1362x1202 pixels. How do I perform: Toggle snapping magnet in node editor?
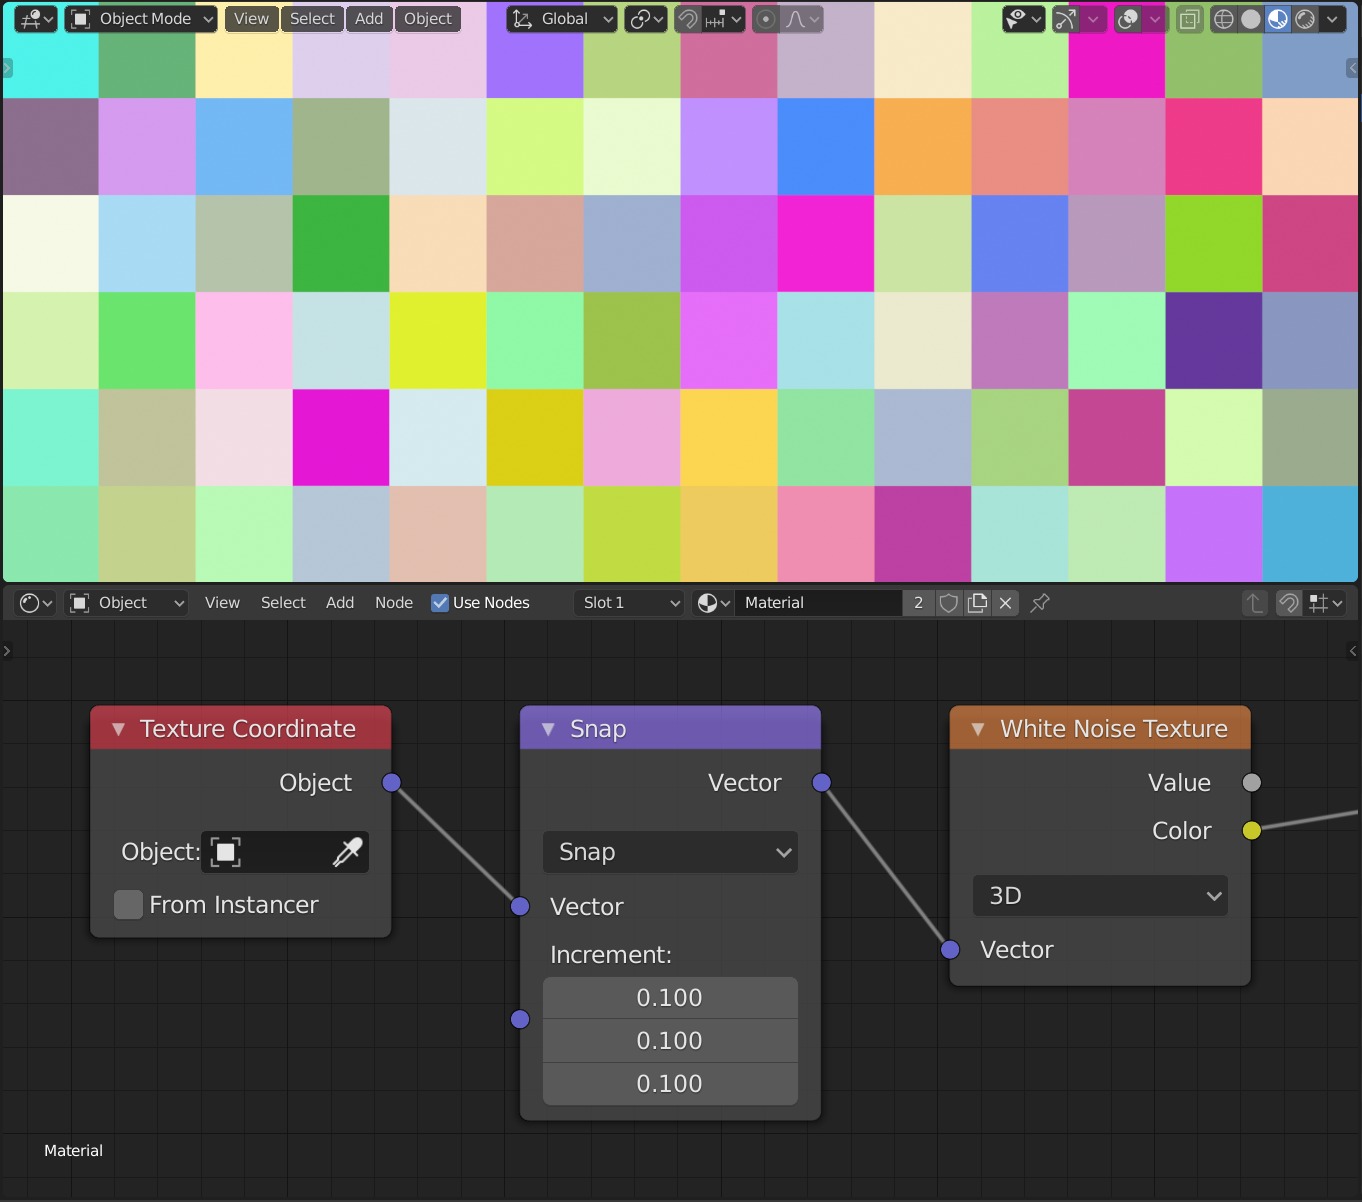point(1289,603)
